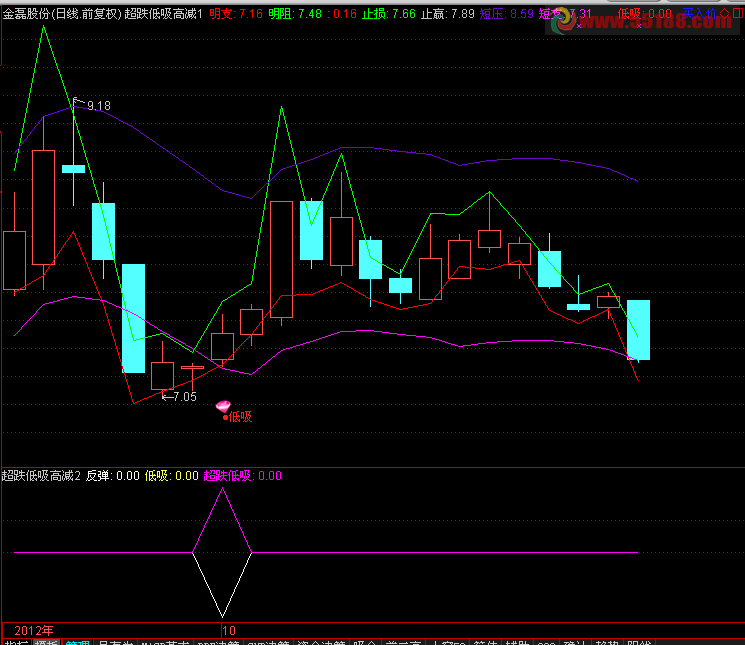Image resolution: width=745 pixels, height=645 pixels.
Task: Select the green 止损: 7.66 value
Action: click(389, 14)
